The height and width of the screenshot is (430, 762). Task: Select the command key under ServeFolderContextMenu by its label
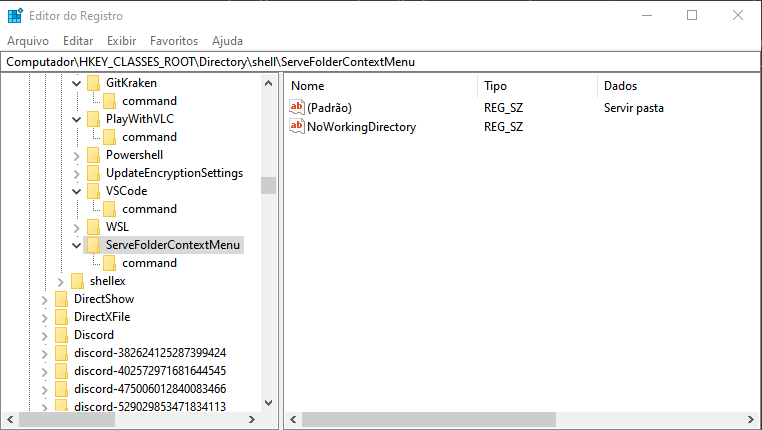point(149,263)
